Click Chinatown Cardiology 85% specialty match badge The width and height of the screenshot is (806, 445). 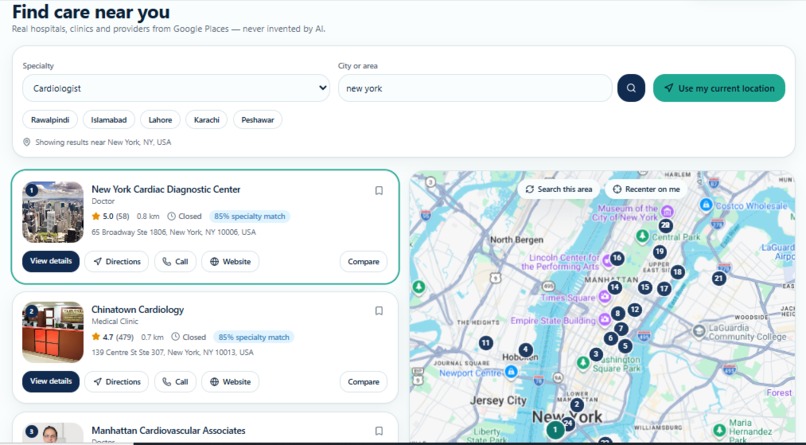pos(254,337)
